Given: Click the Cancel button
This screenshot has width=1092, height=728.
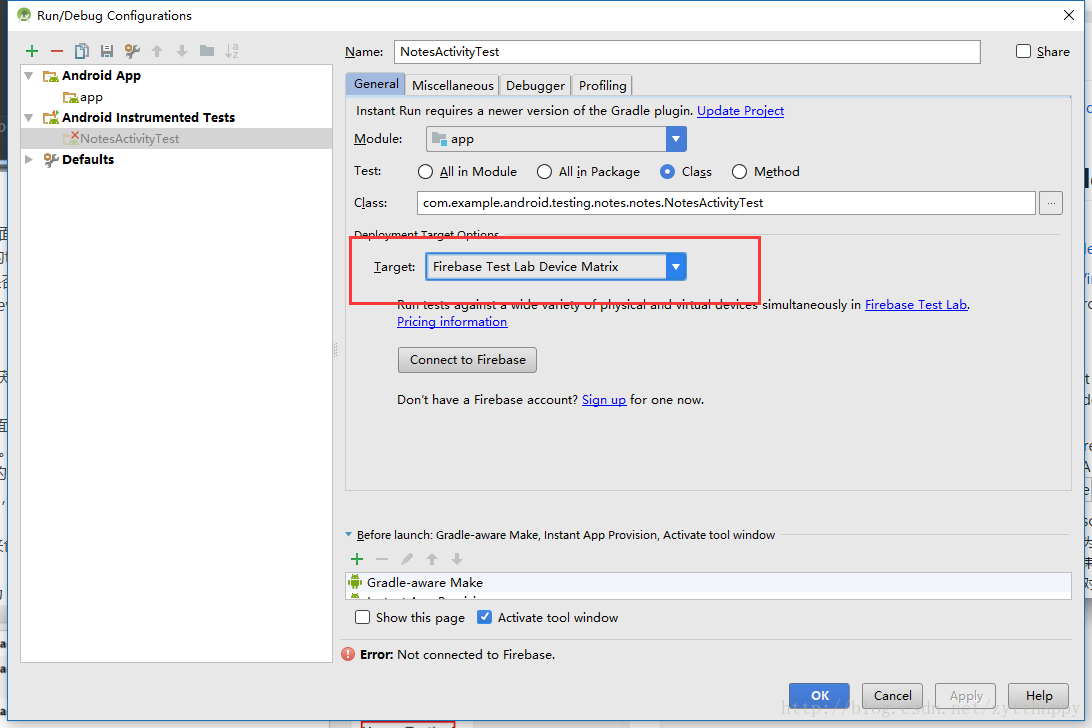Looking at the screenshot, I should tap(892, 695).
